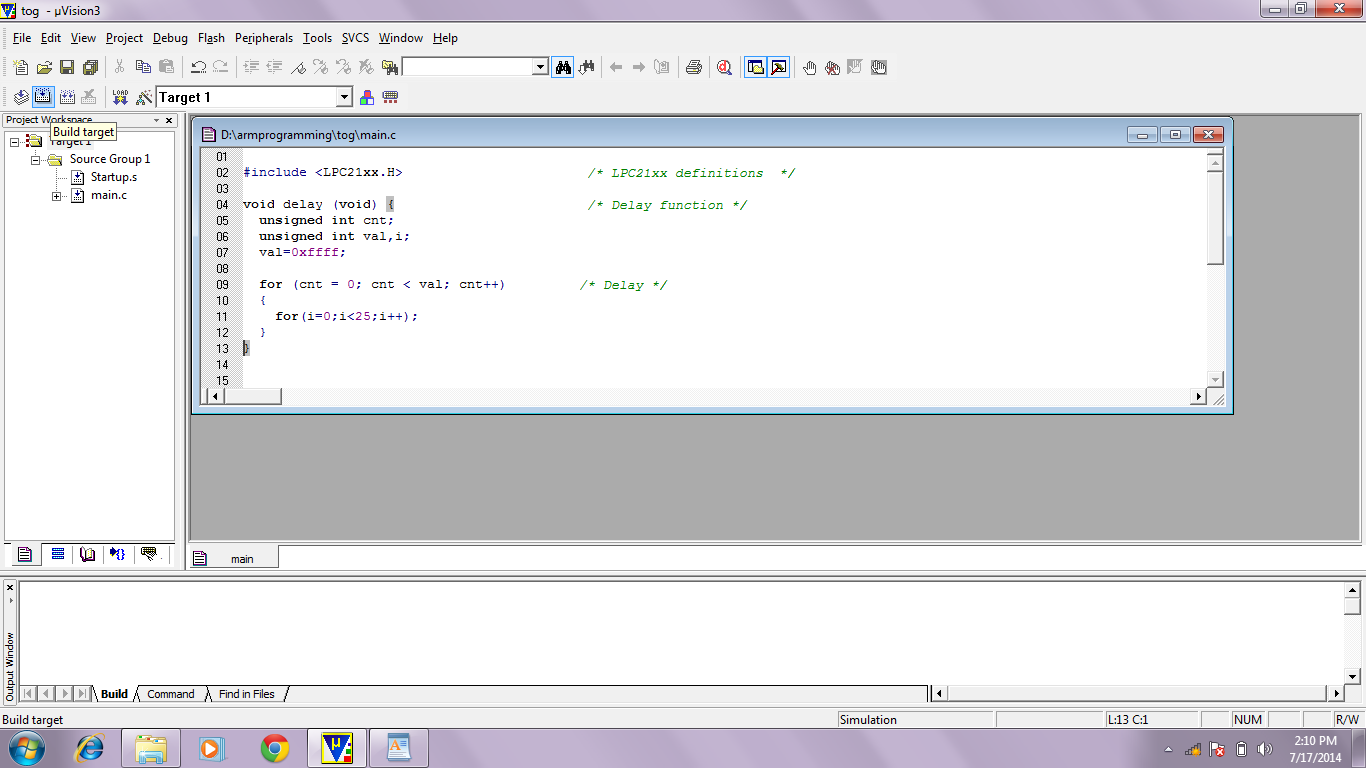
Task: Select main.c in project tree
Action: [x=109, y=195]
